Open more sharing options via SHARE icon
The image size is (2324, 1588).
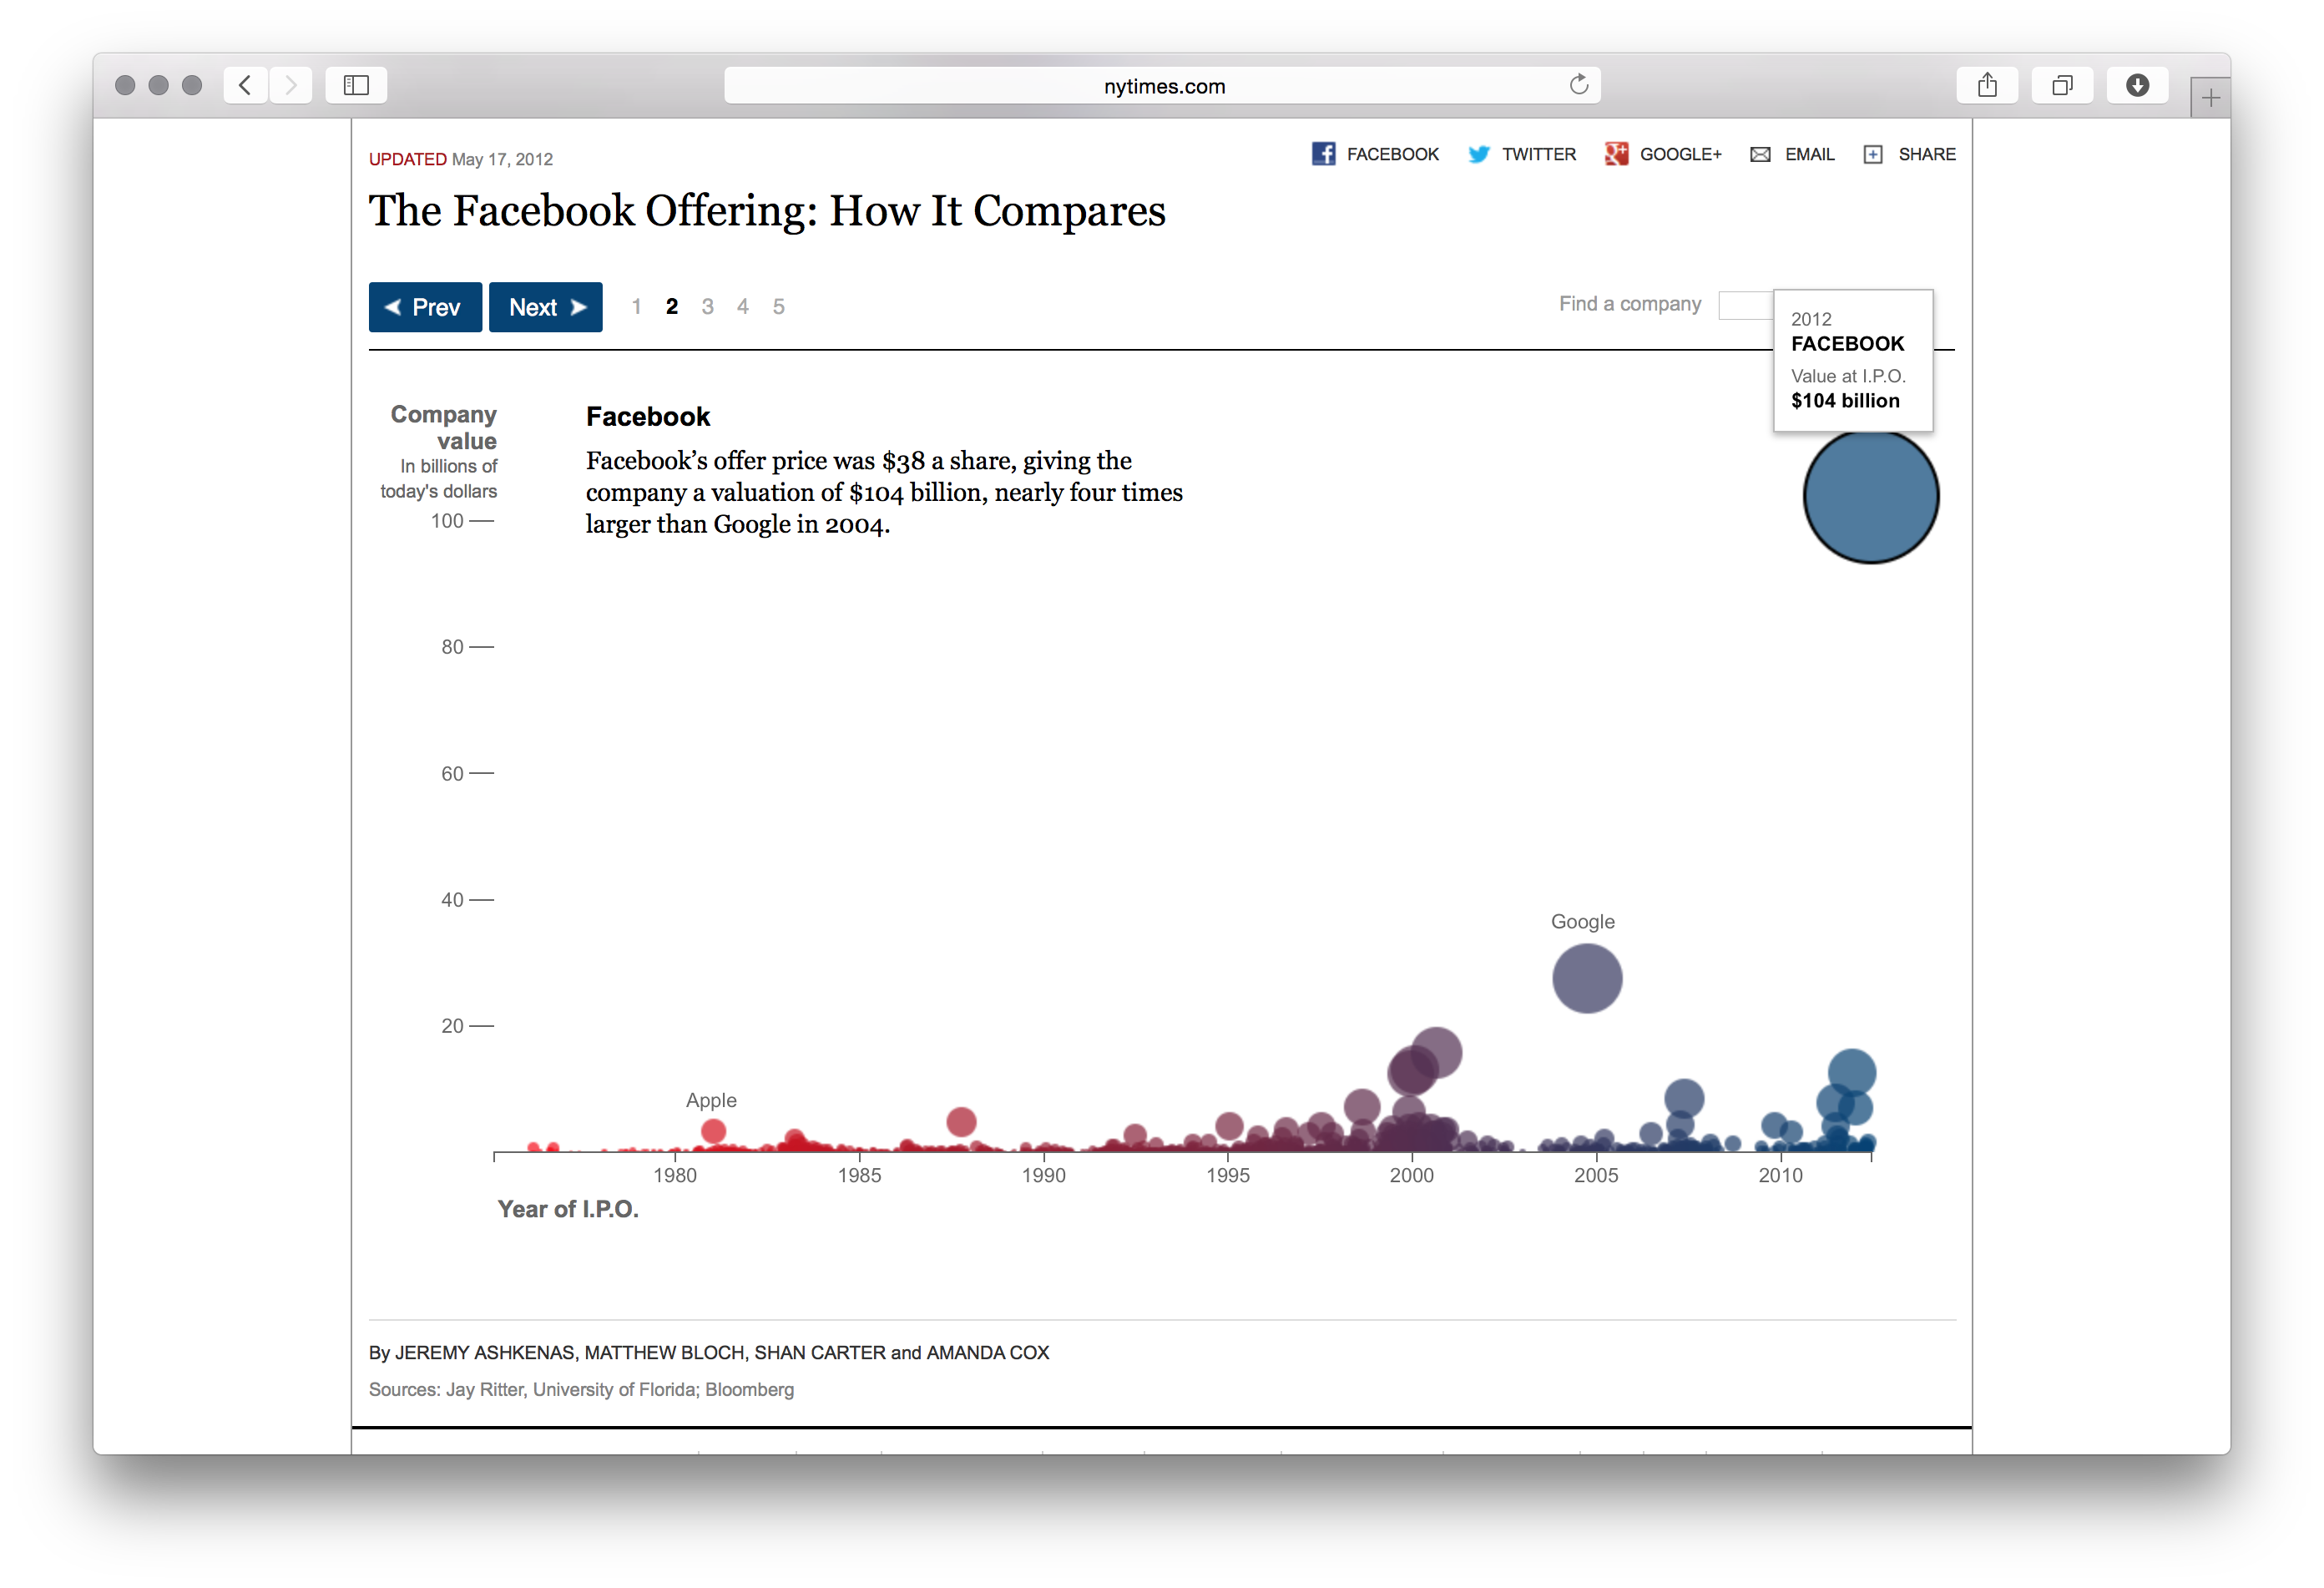coord(1872,154)
